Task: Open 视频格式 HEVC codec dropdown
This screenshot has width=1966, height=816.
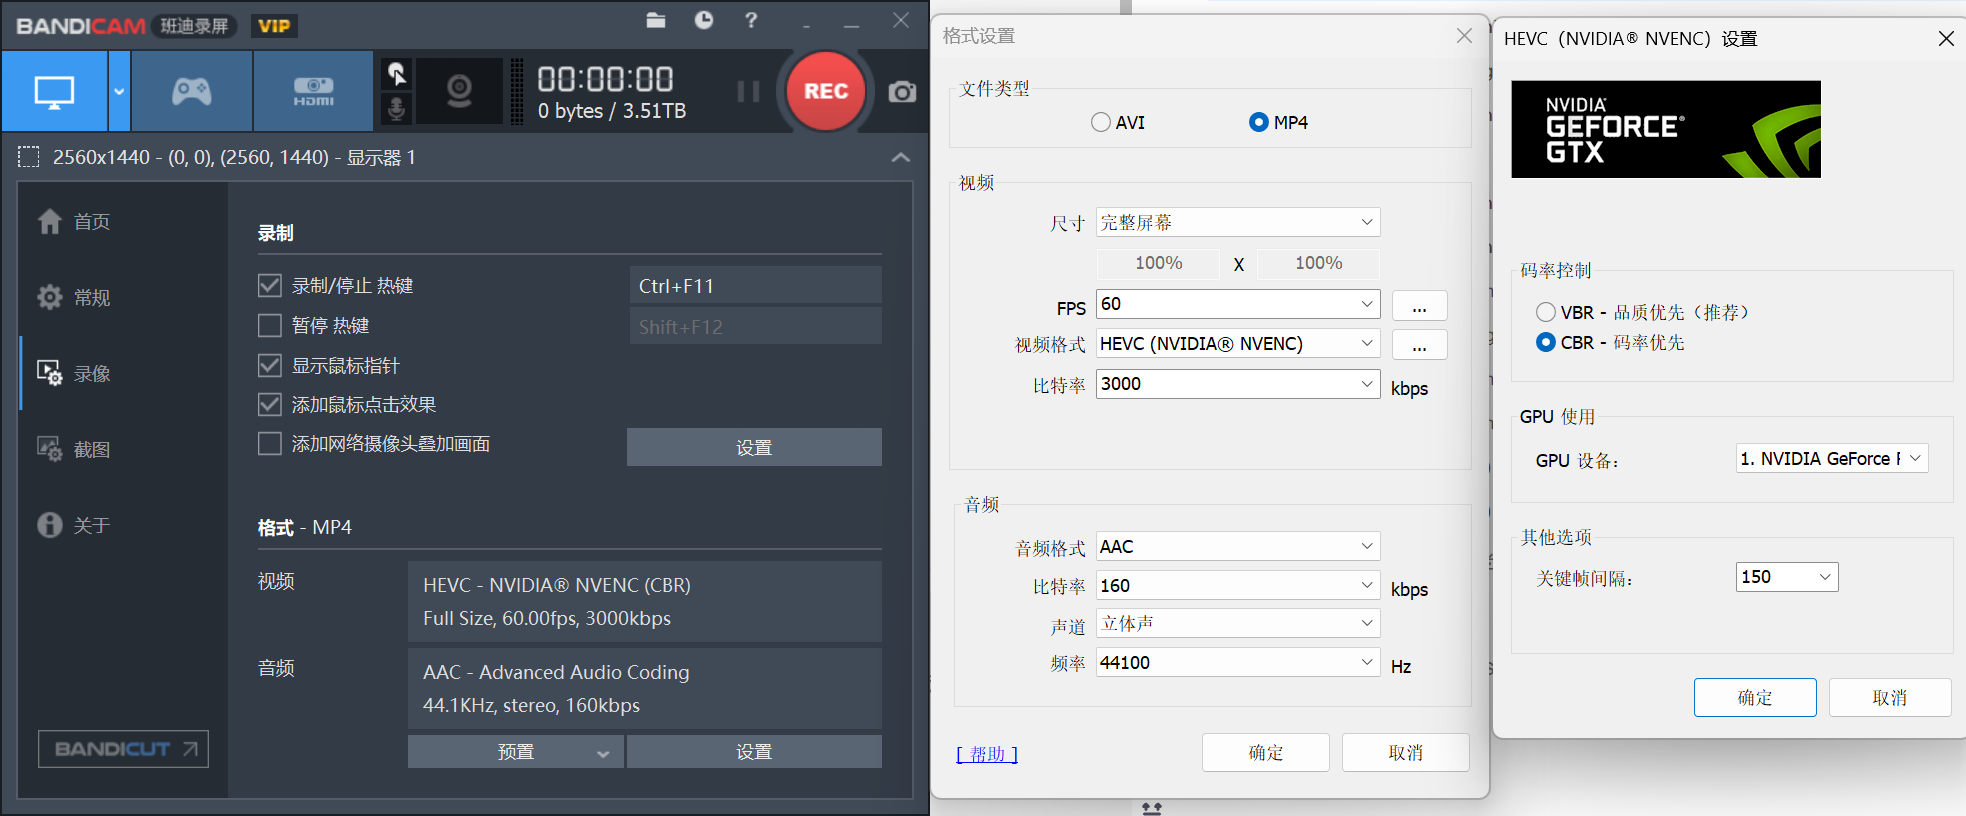Action: pyautogui.click(x=1238, y=344)
